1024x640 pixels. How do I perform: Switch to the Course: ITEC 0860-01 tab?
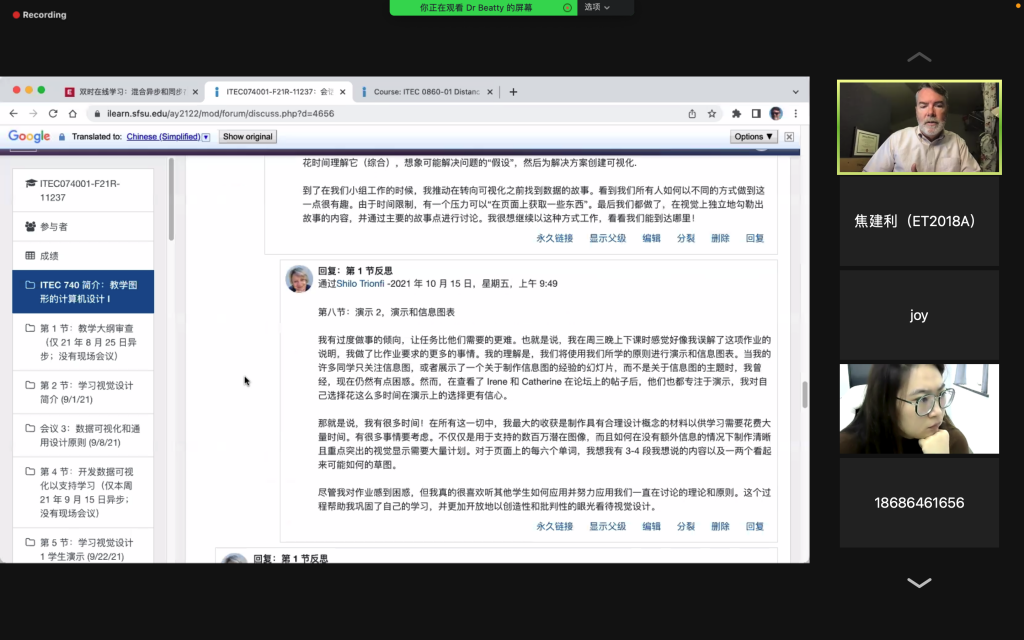click(426, 92)
